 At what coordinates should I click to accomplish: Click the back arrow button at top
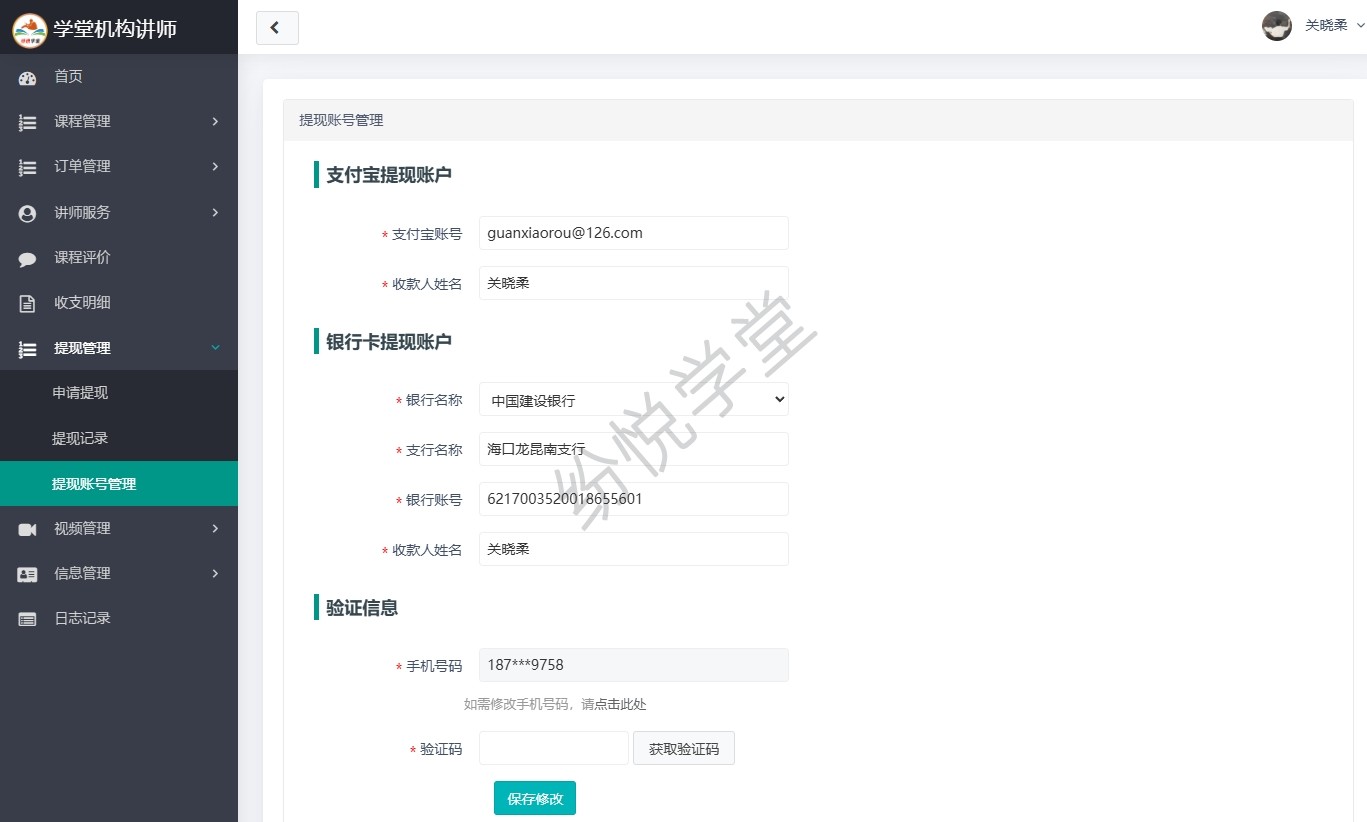[x=277, y=28]
